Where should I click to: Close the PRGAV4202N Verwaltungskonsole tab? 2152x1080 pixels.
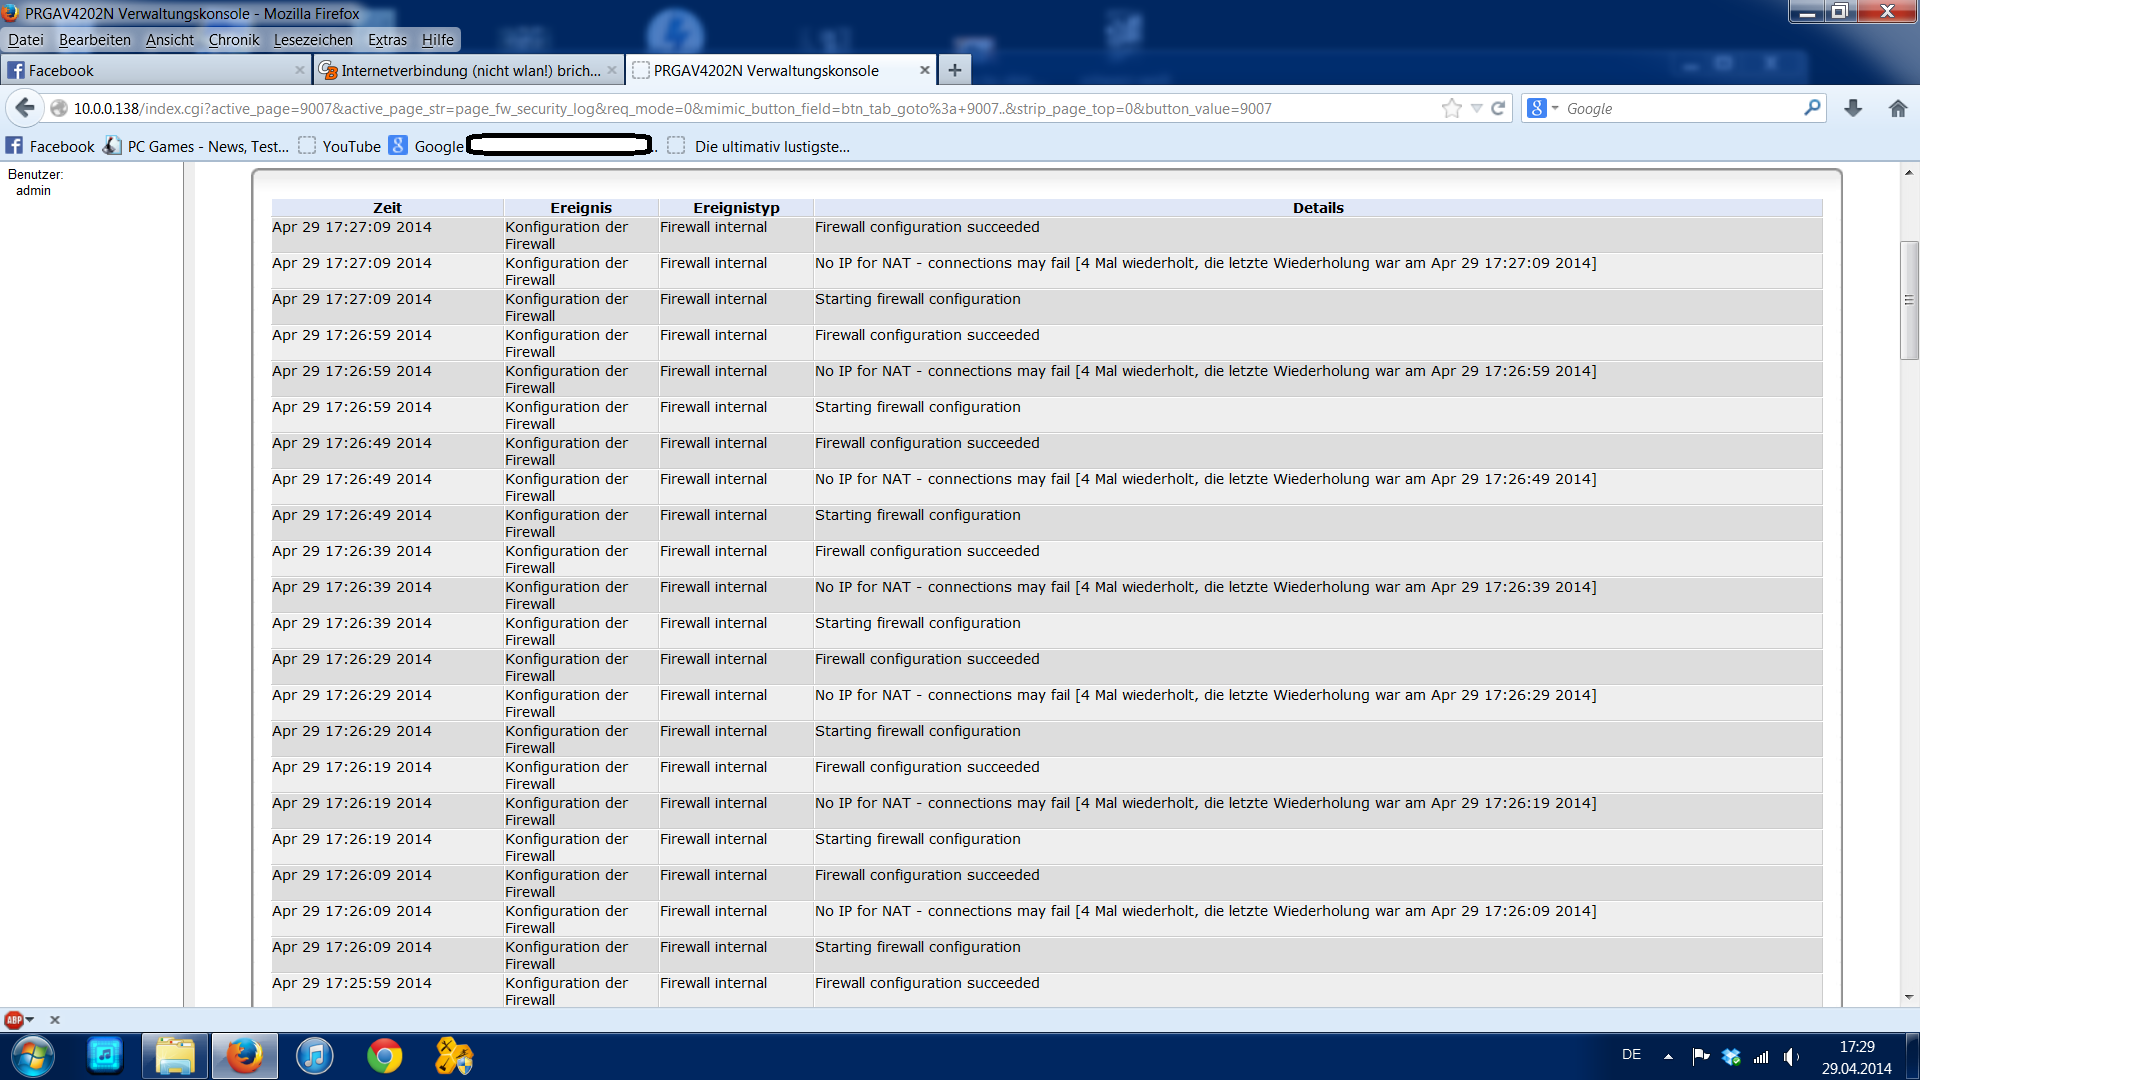tap(924, 70)
